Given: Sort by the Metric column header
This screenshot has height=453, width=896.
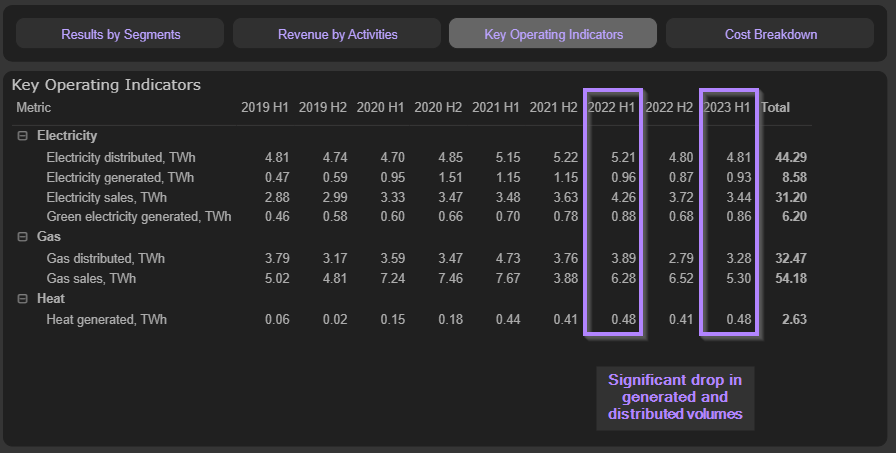Looking at the screenshot, I should tap(34, 108).
